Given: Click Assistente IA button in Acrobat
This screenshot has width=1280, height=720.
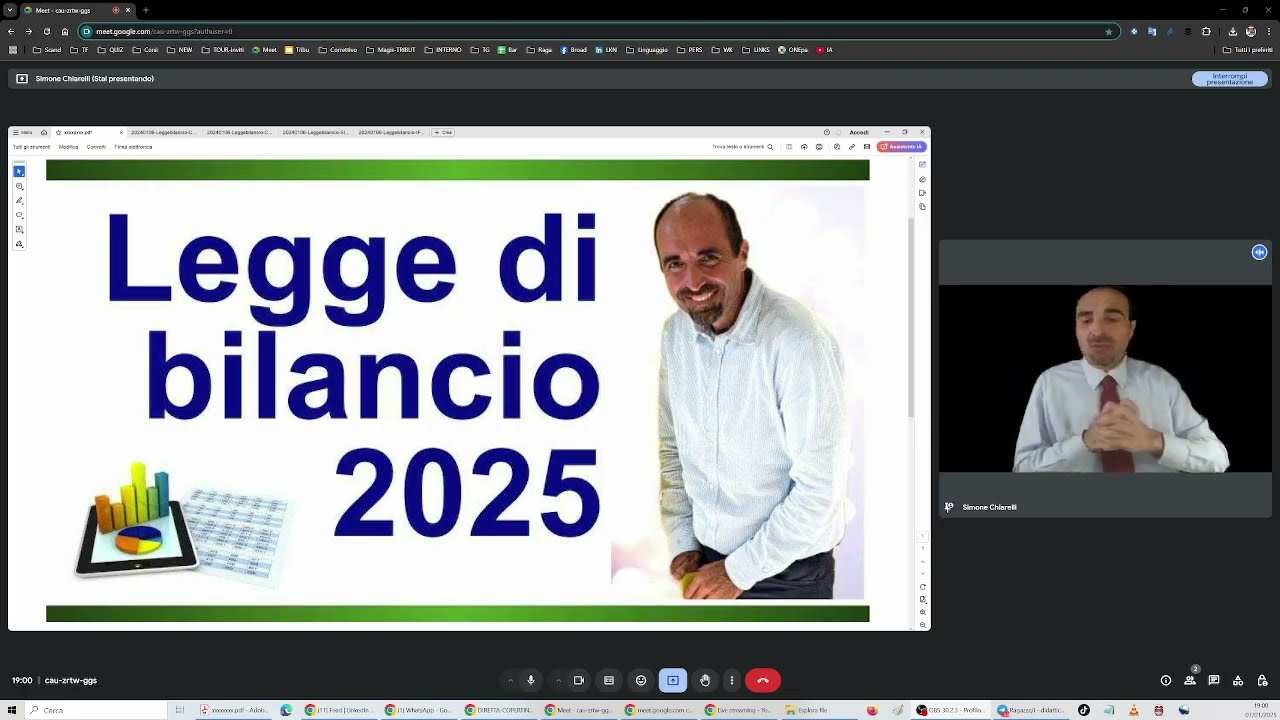Looking at the screenshot, I should pyautogui.click(x=901, y=147).
